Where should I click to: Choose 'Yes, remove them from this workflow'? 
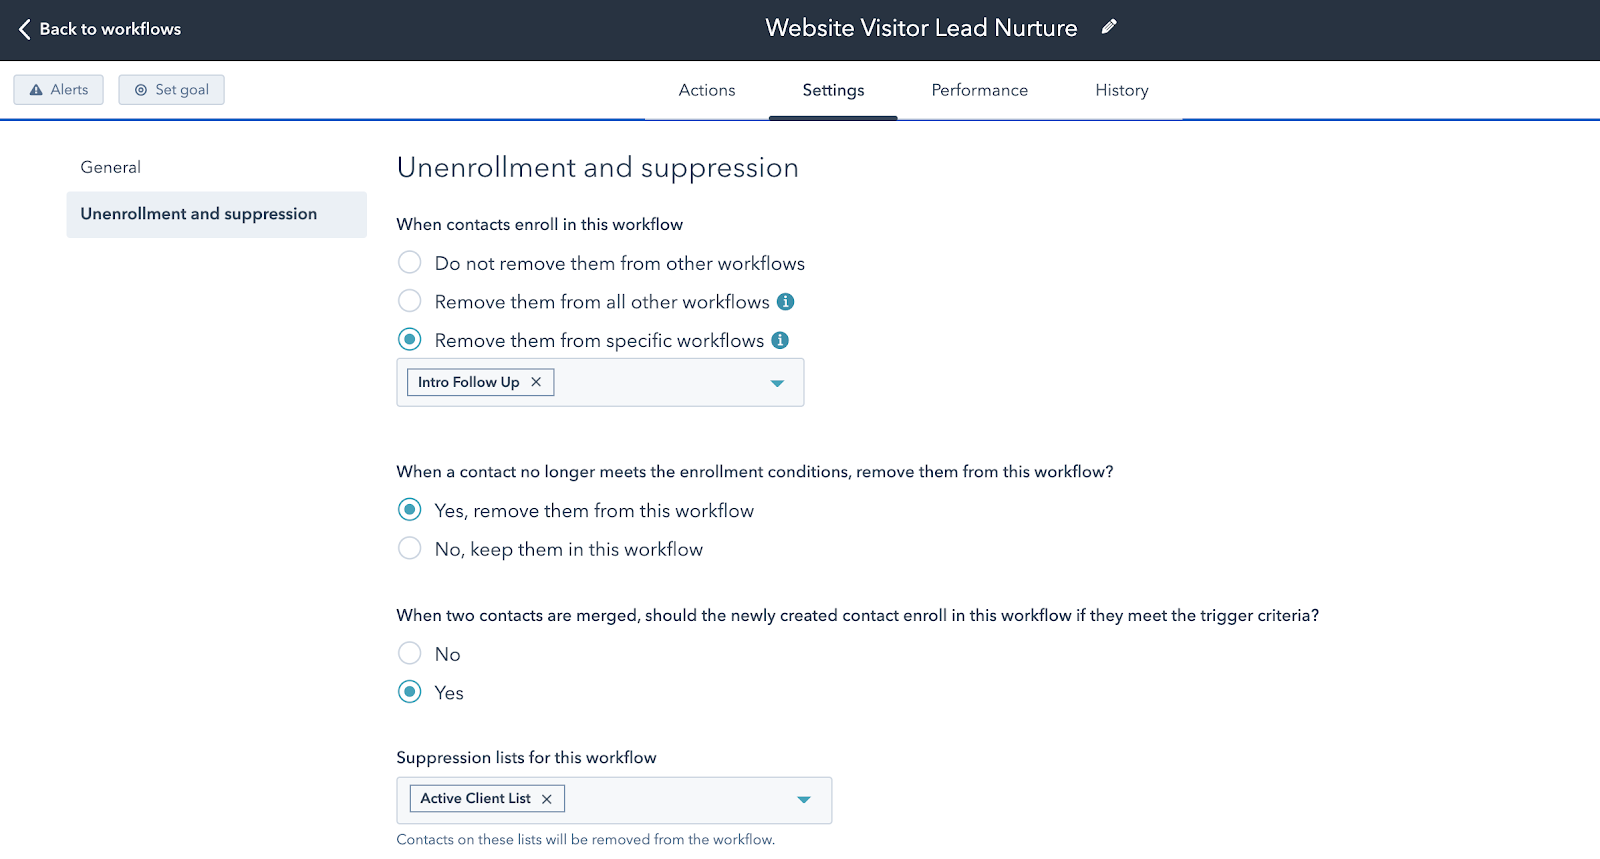click(x=409, y=510)
